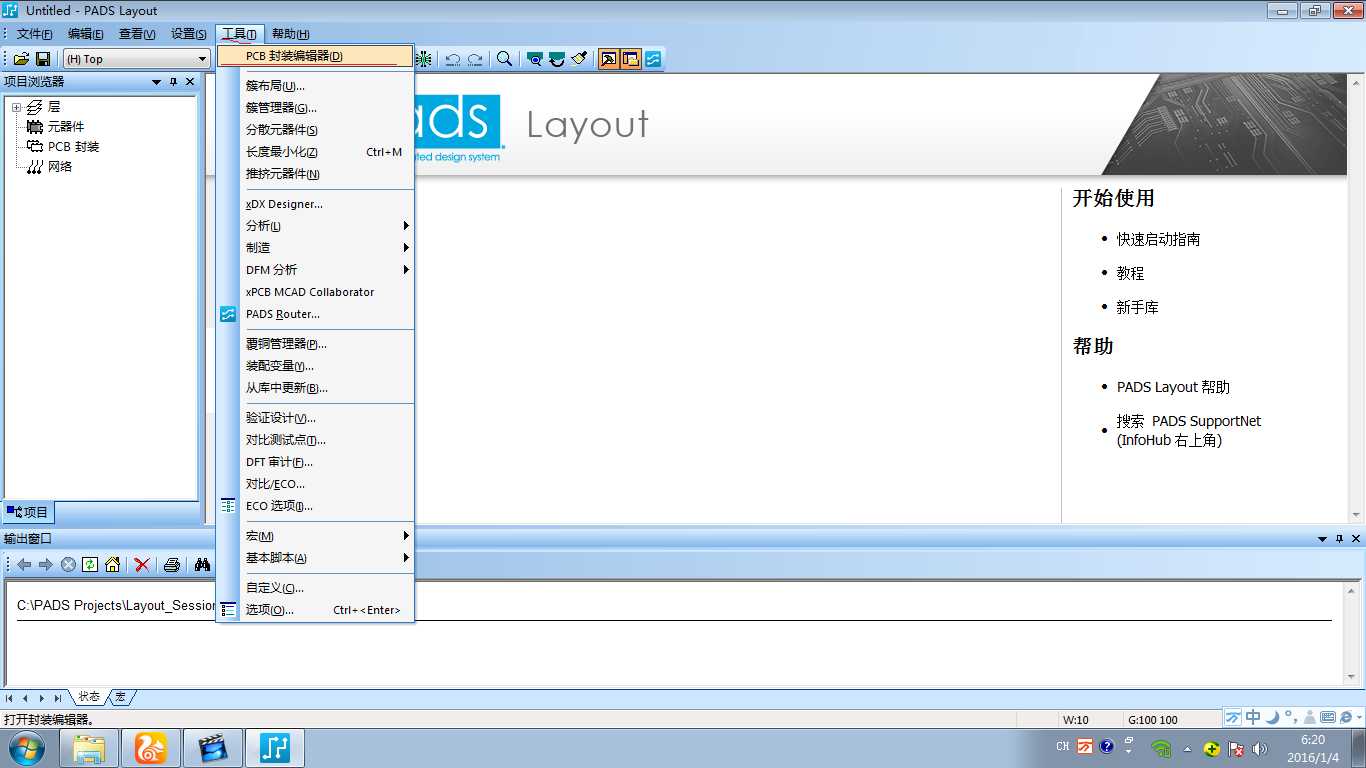Select the 网络 tree item

point(60,167)
